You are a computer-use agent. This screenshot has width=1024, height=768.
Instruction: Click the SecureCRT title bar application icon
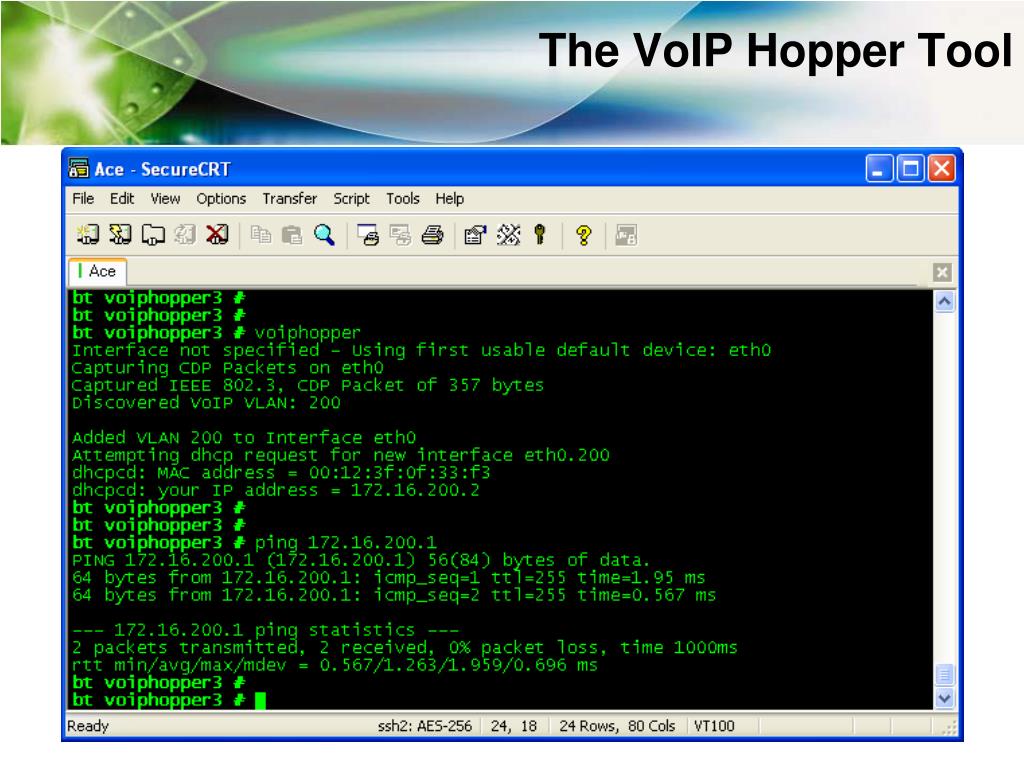pos(78,168)
